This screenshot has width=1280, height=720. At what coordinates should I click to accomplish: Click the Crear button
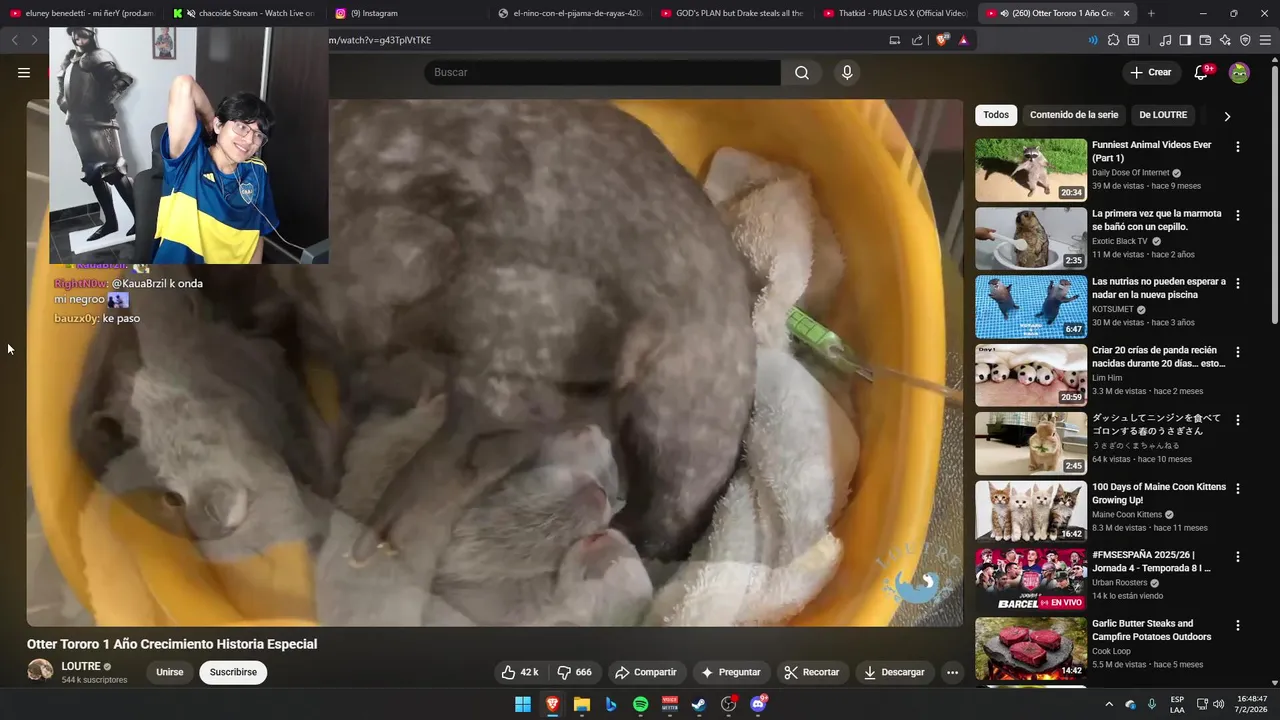pos(1151,72)
